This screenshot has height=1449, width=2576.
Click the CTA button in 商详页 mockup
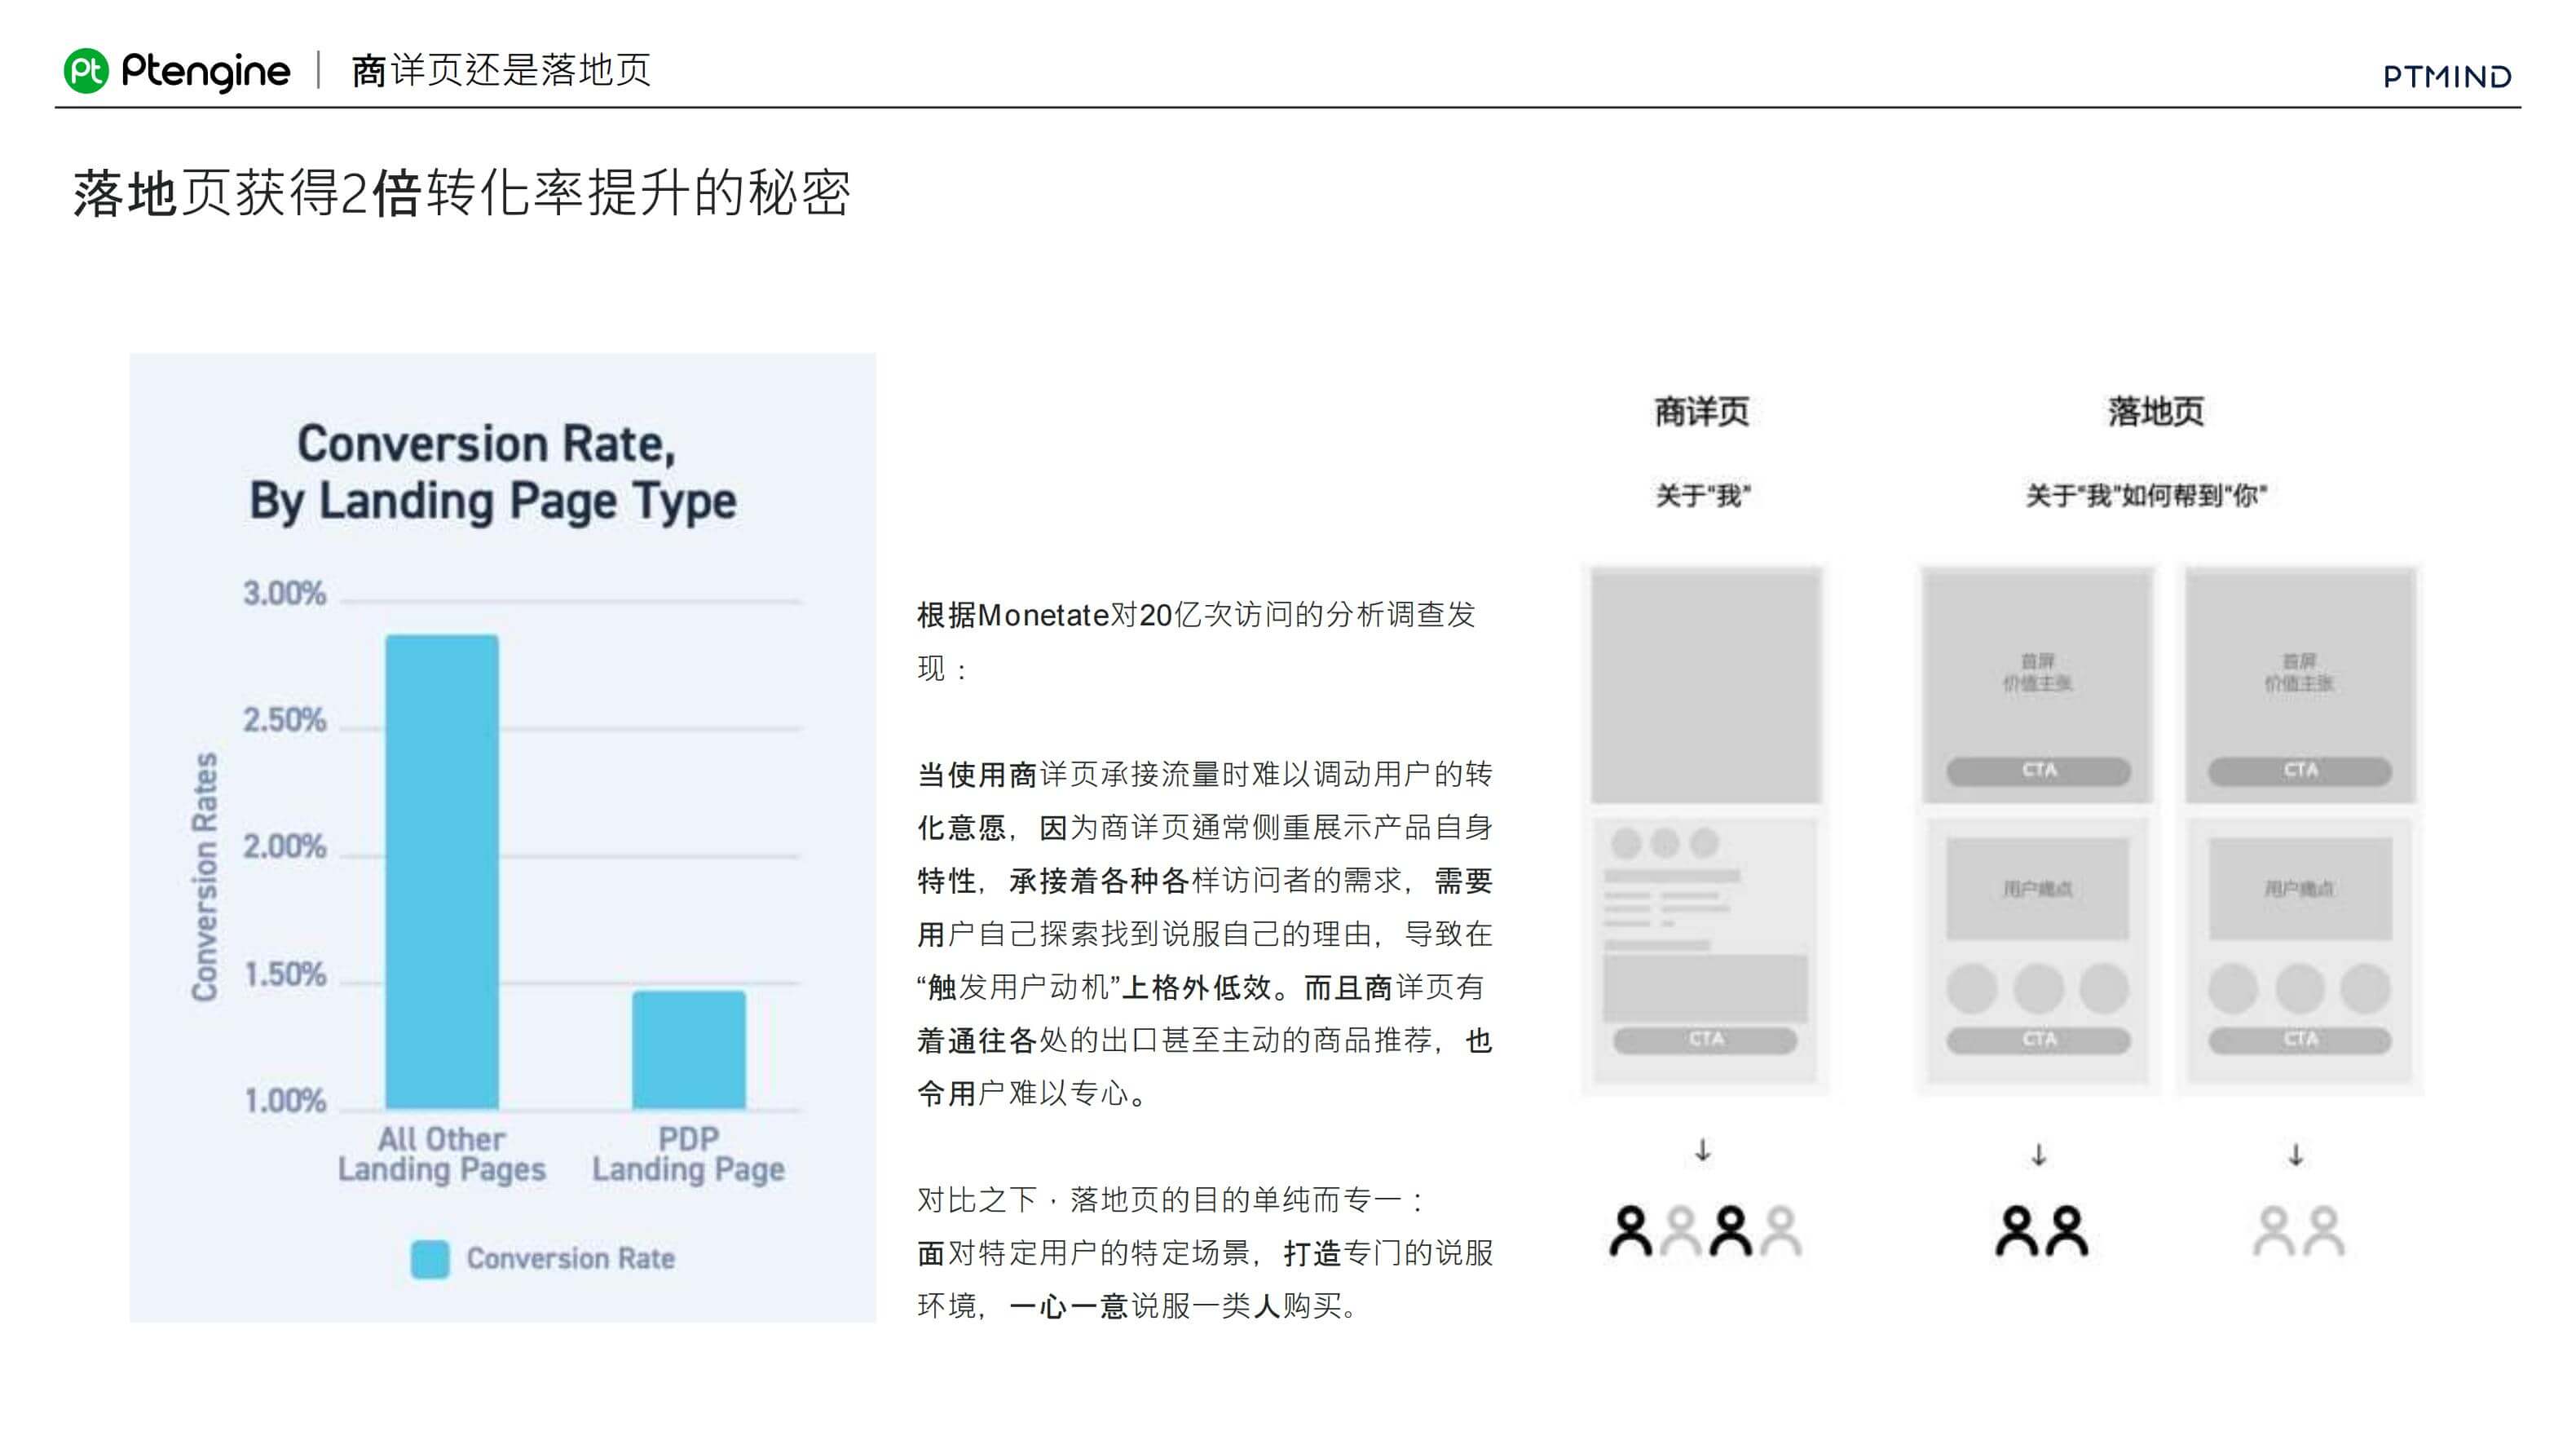[1705, 1040]
